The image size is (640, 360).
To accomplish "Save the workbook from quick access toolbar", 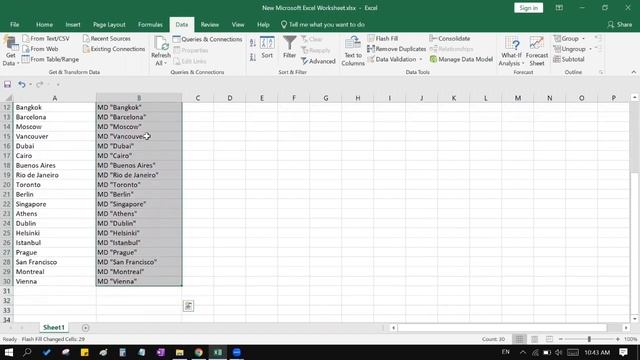I will (x=7, y=84).
